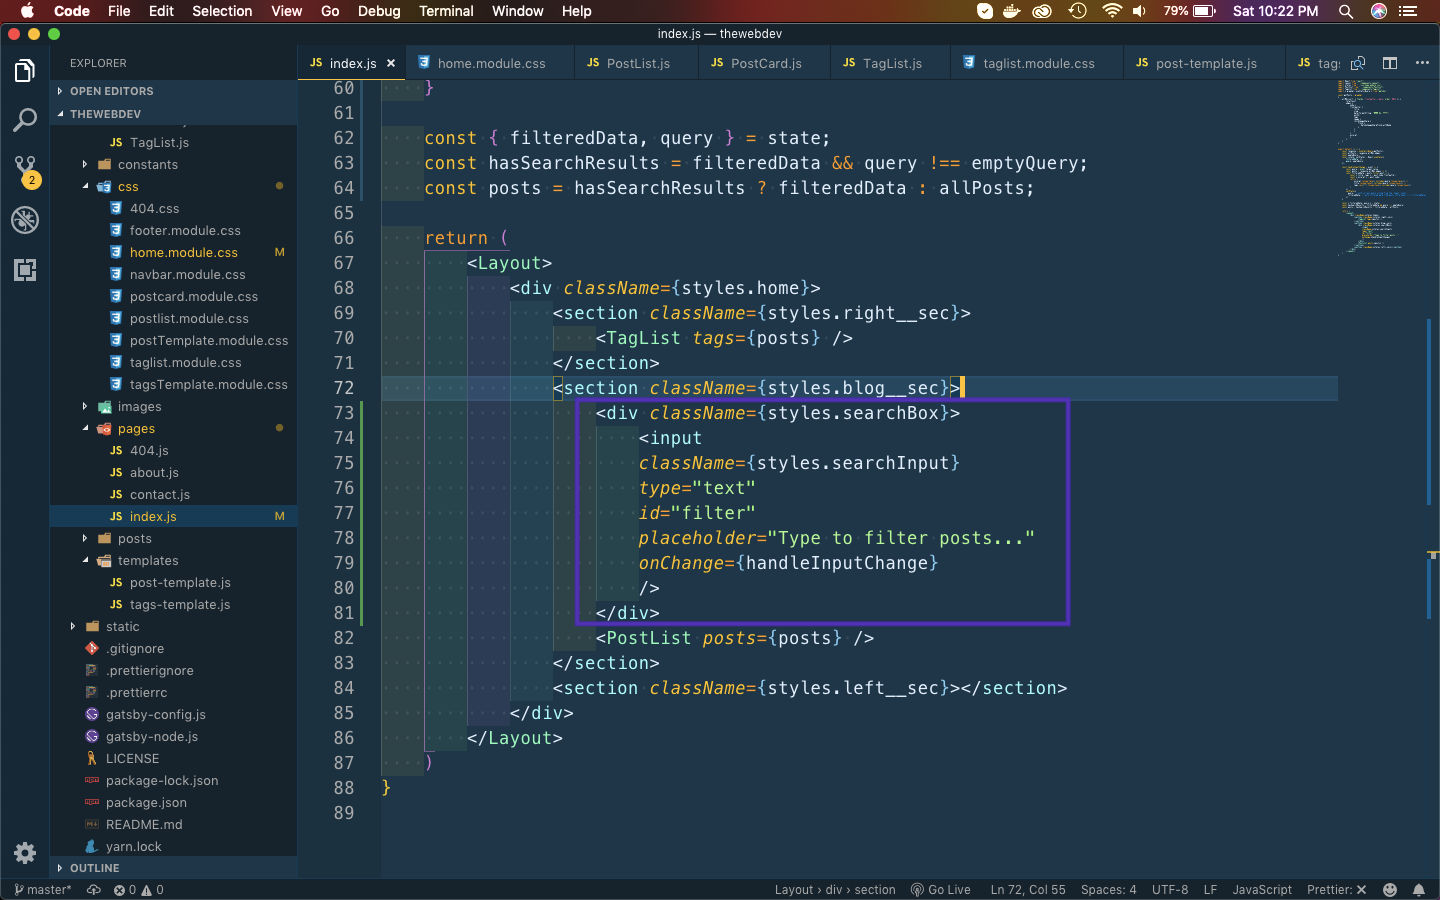Open the Terminal menu

pos(446,11)
